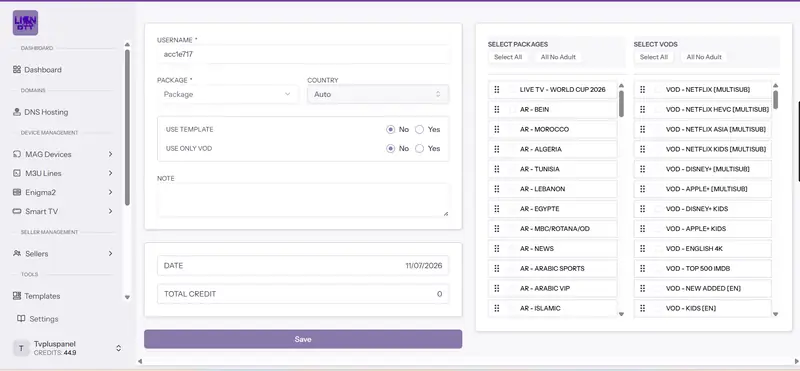Expand the M3U Lines submenu chevron
This screenshot has width=800, height=371.
pos(110,173)
